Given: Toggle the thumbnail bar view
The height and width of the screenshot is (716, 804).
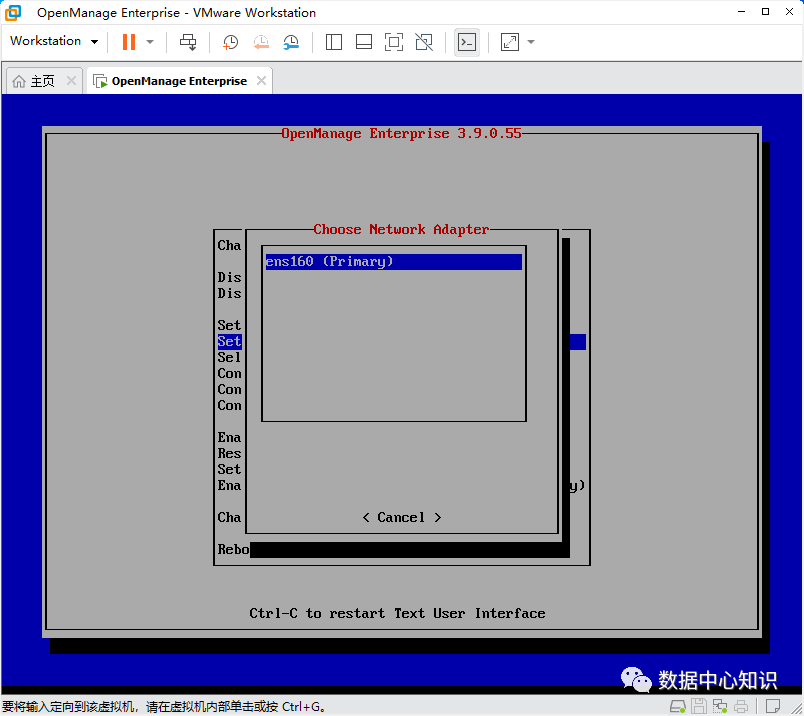Looking at the screenshot, I should [x=364, y=42].
